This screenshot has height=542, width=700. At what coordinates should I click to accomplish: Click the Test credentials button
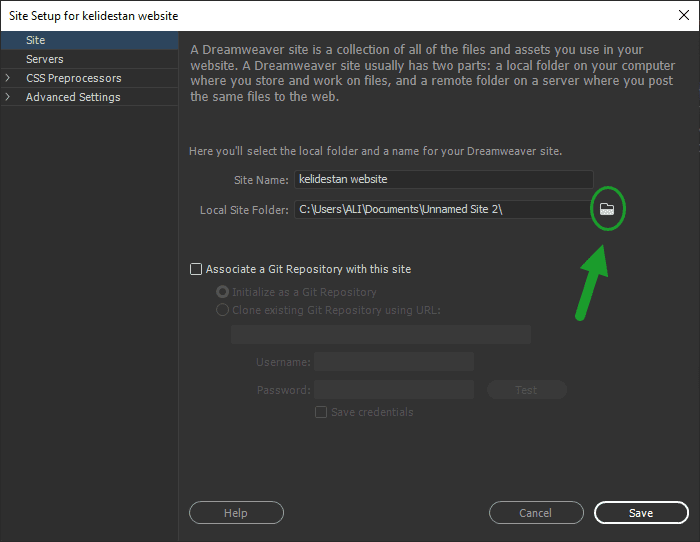[x=527, y=390]
